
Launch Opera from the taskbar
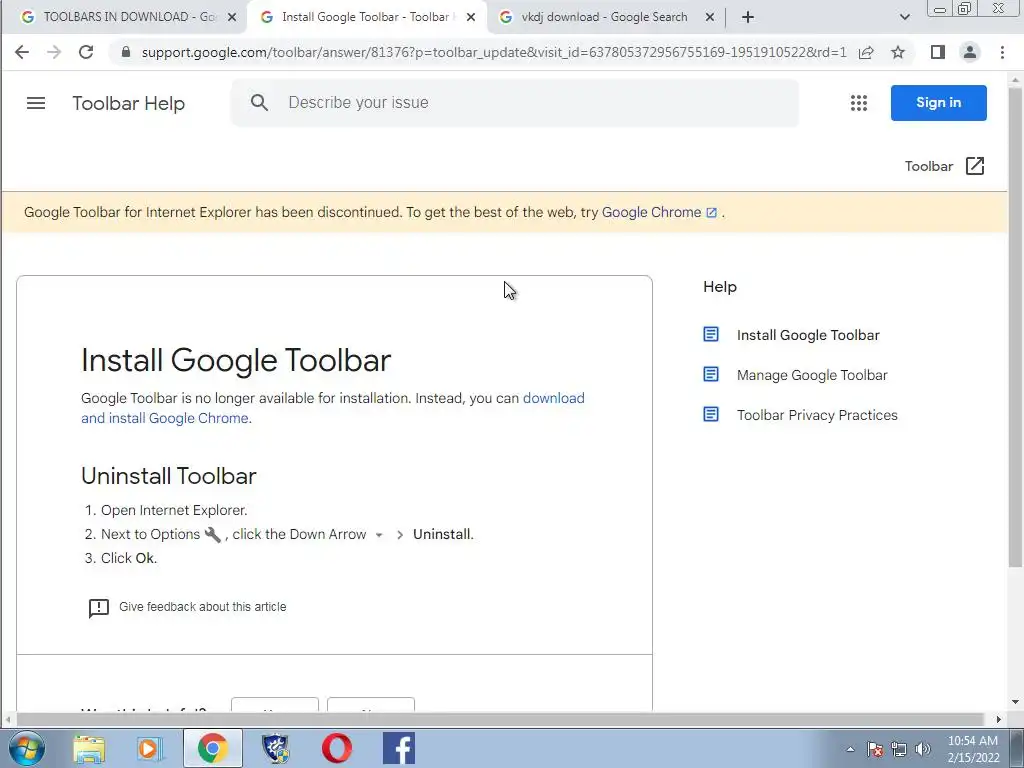337,748
